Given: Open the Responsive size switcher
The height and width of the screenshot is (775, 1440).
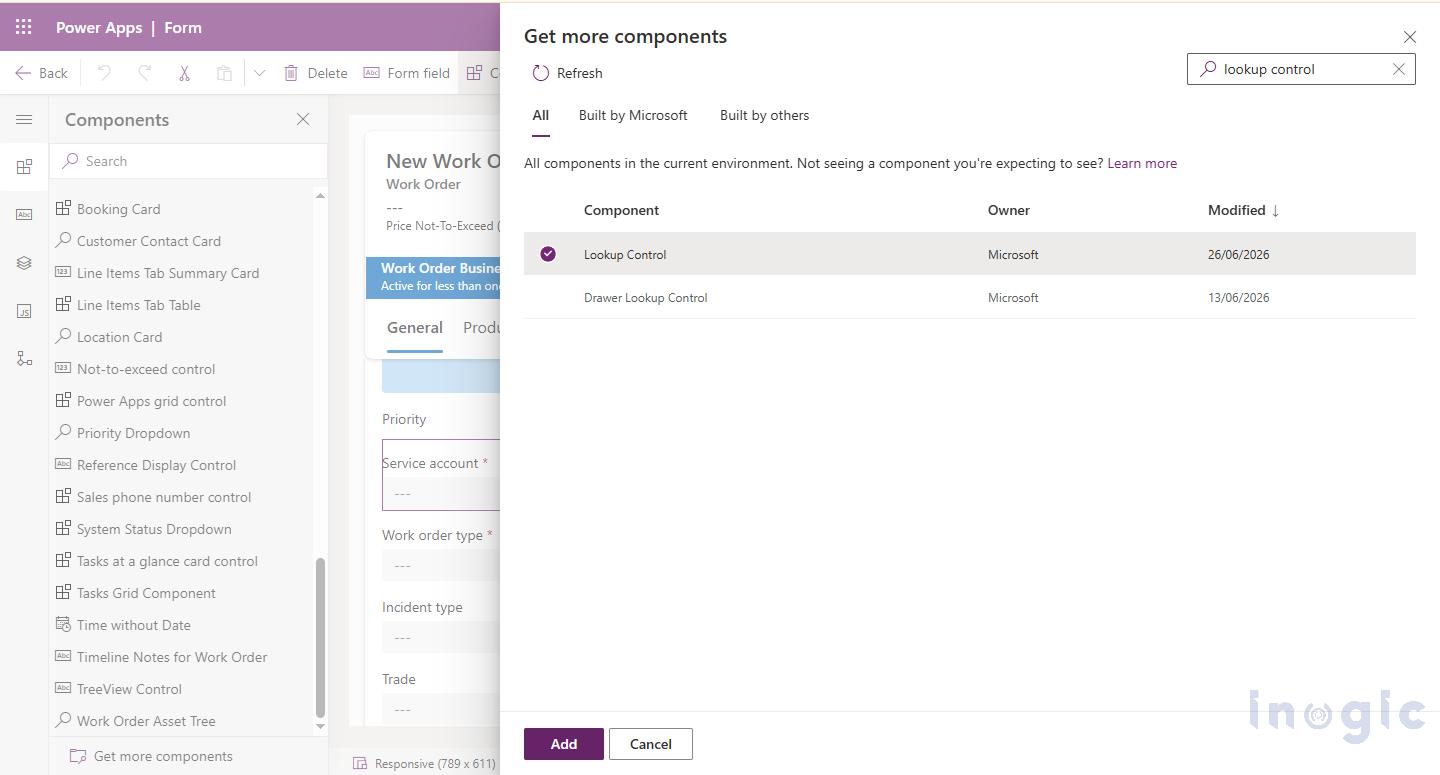Looking at the screenshot, I should coord(425,763).
